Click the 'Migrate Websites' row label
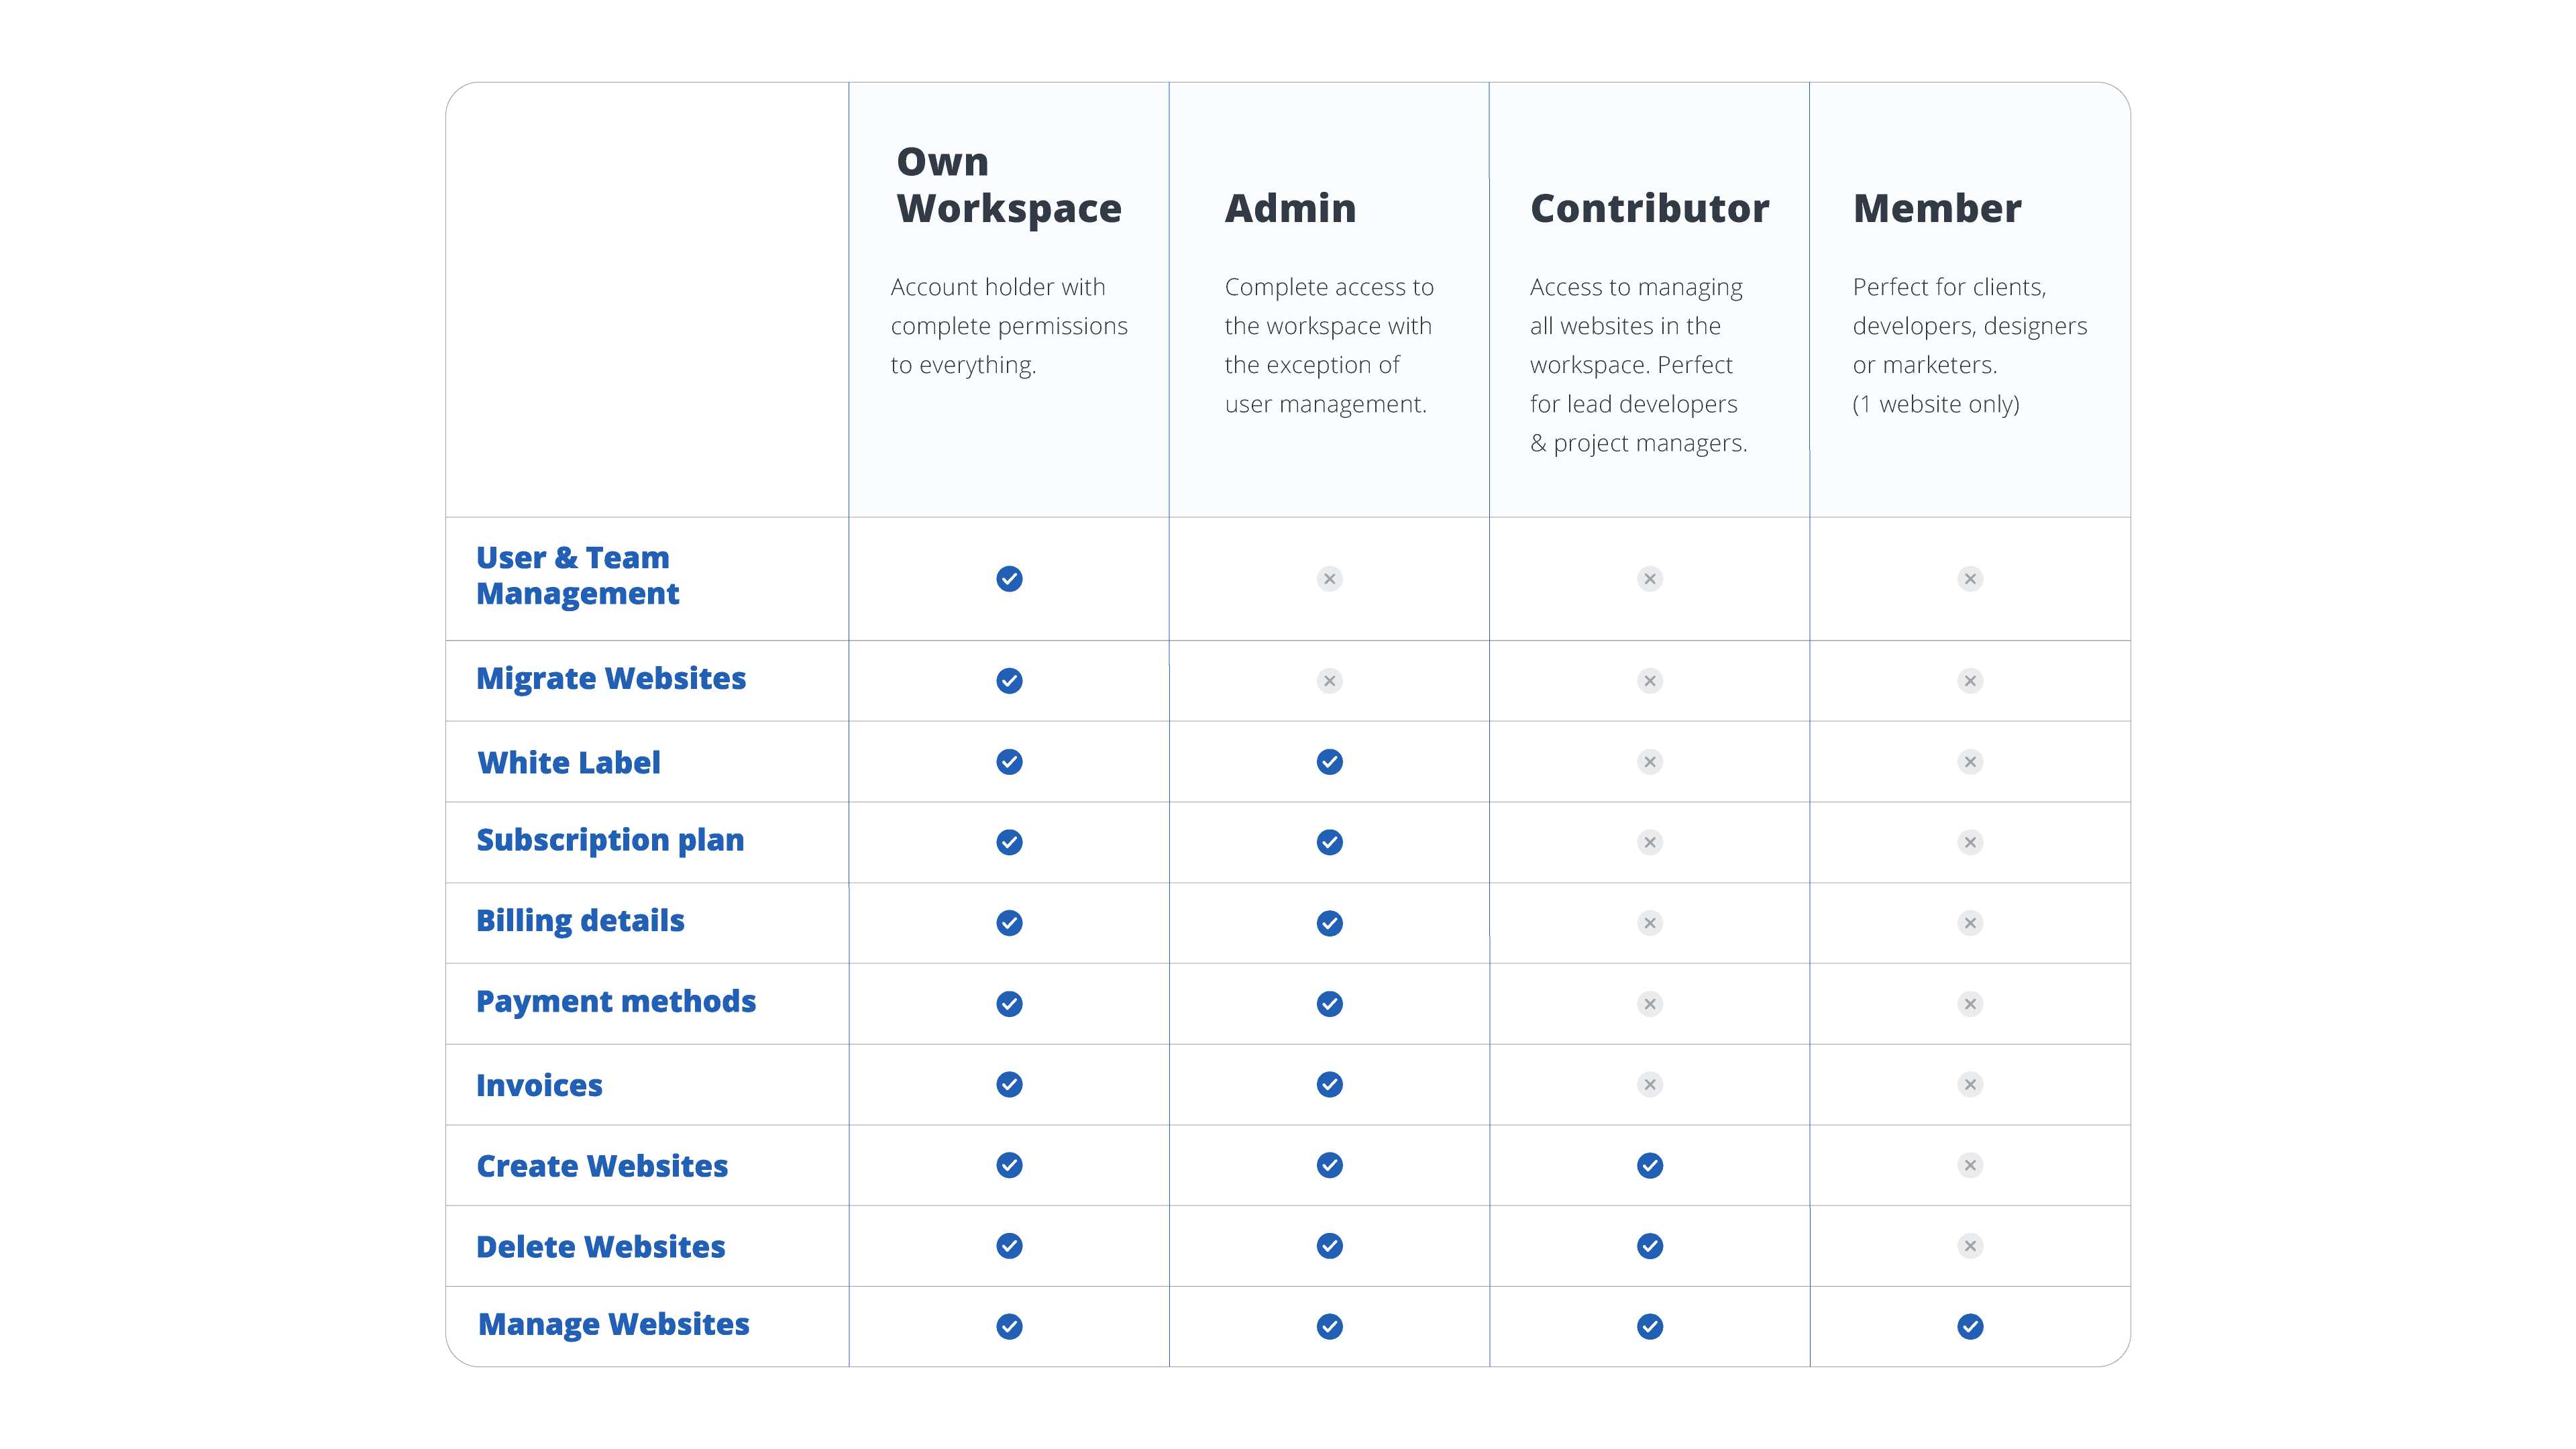2576x1449 pixels. pos(611,679)
